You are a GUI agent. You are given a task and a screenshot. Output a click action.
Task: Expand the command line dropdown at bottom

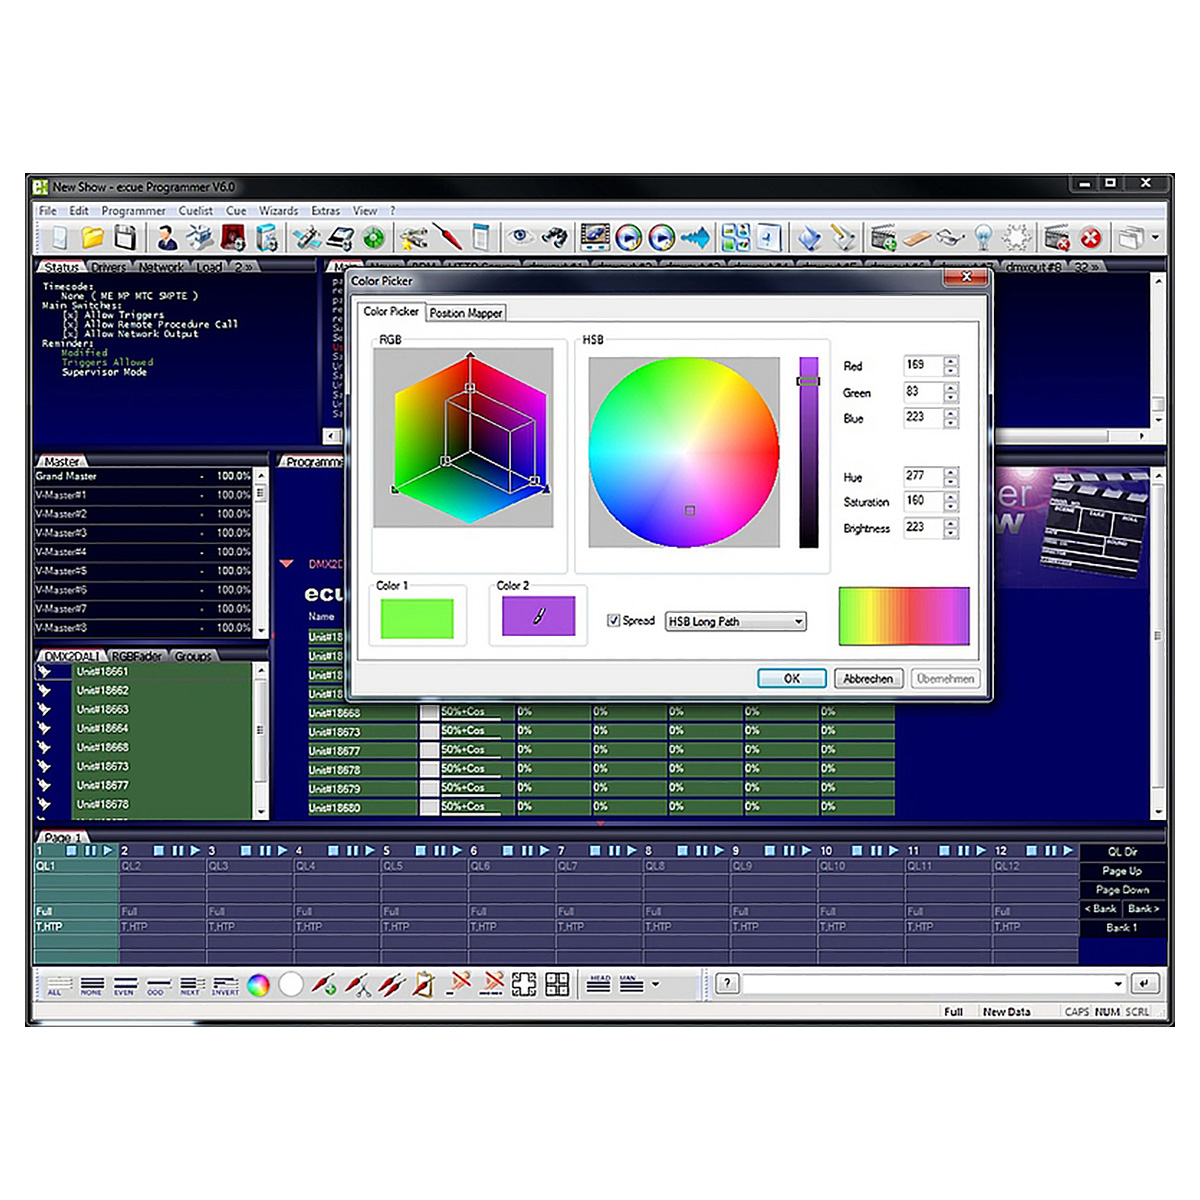(1119, 984)
